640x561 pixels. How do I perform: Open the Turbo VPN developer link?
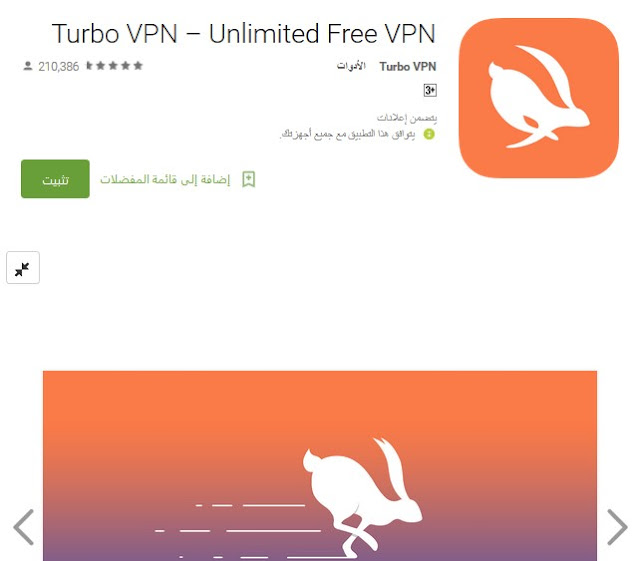tap(408, 66)
